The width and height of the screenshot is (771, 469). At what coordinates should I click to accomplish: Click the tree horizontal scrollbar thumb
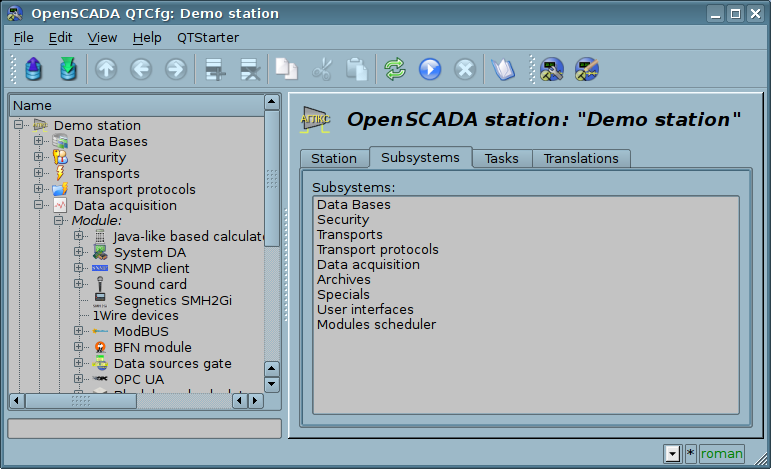tap(81, 401)
